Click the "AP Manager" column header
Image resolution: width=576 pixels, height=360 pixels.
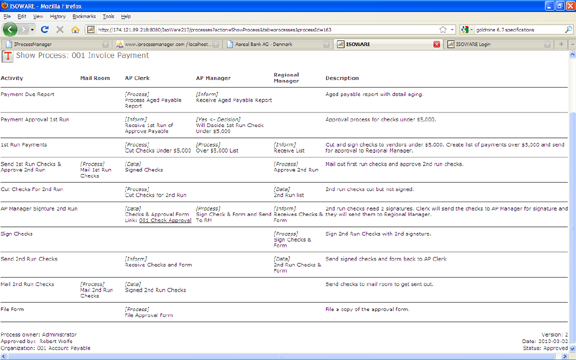point(213,78)
